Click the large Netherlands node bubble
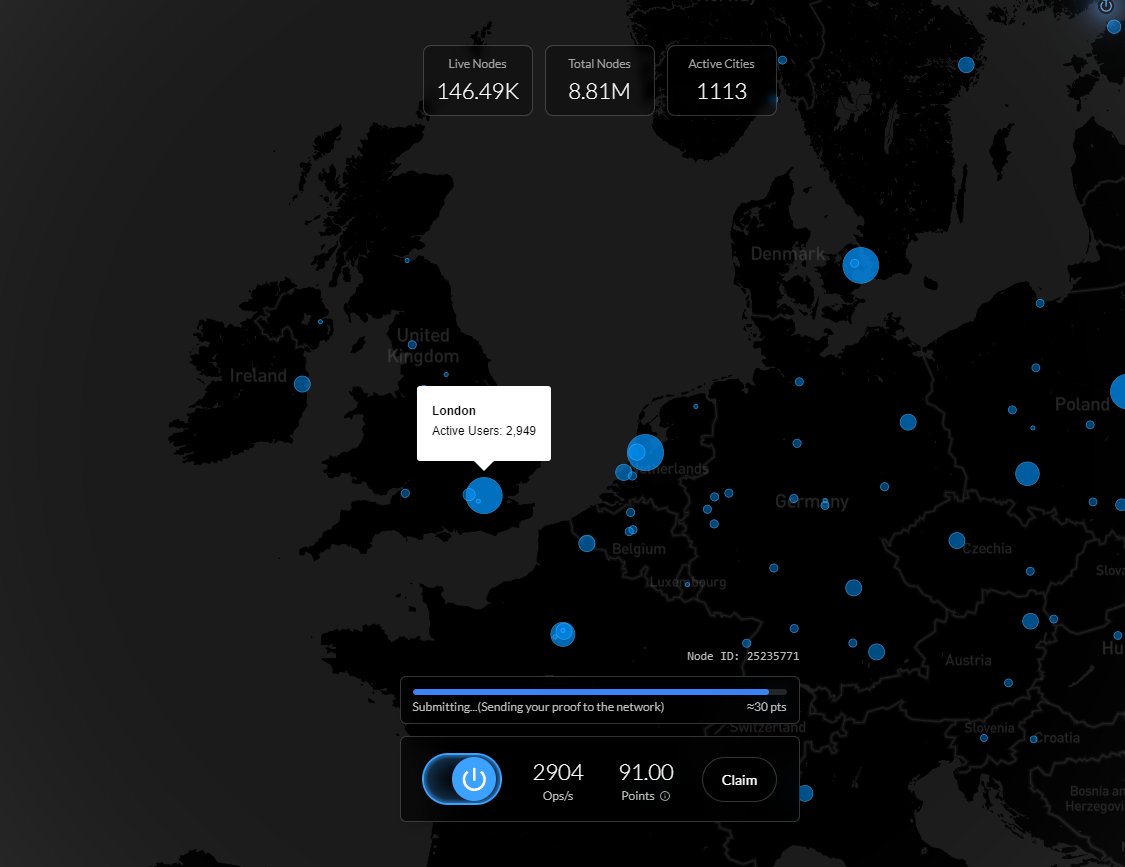 pyautogui.click(x=645, y=452)
